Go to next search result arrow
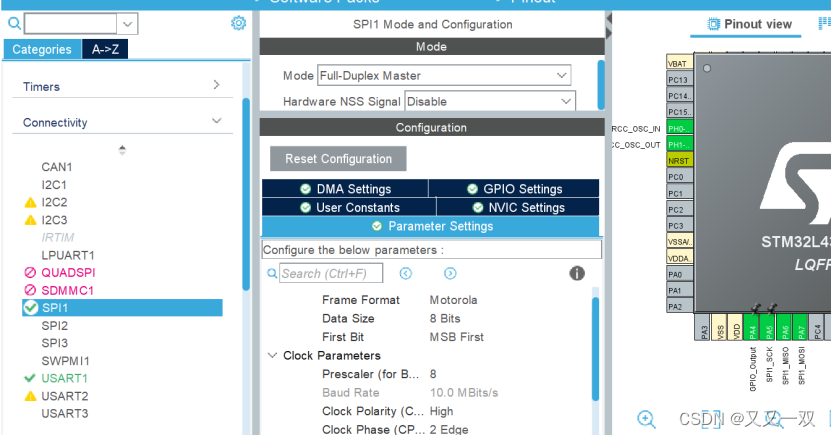The height and width of the screenshot is (436, 831). pyautogui.click(x=450, y=273)
